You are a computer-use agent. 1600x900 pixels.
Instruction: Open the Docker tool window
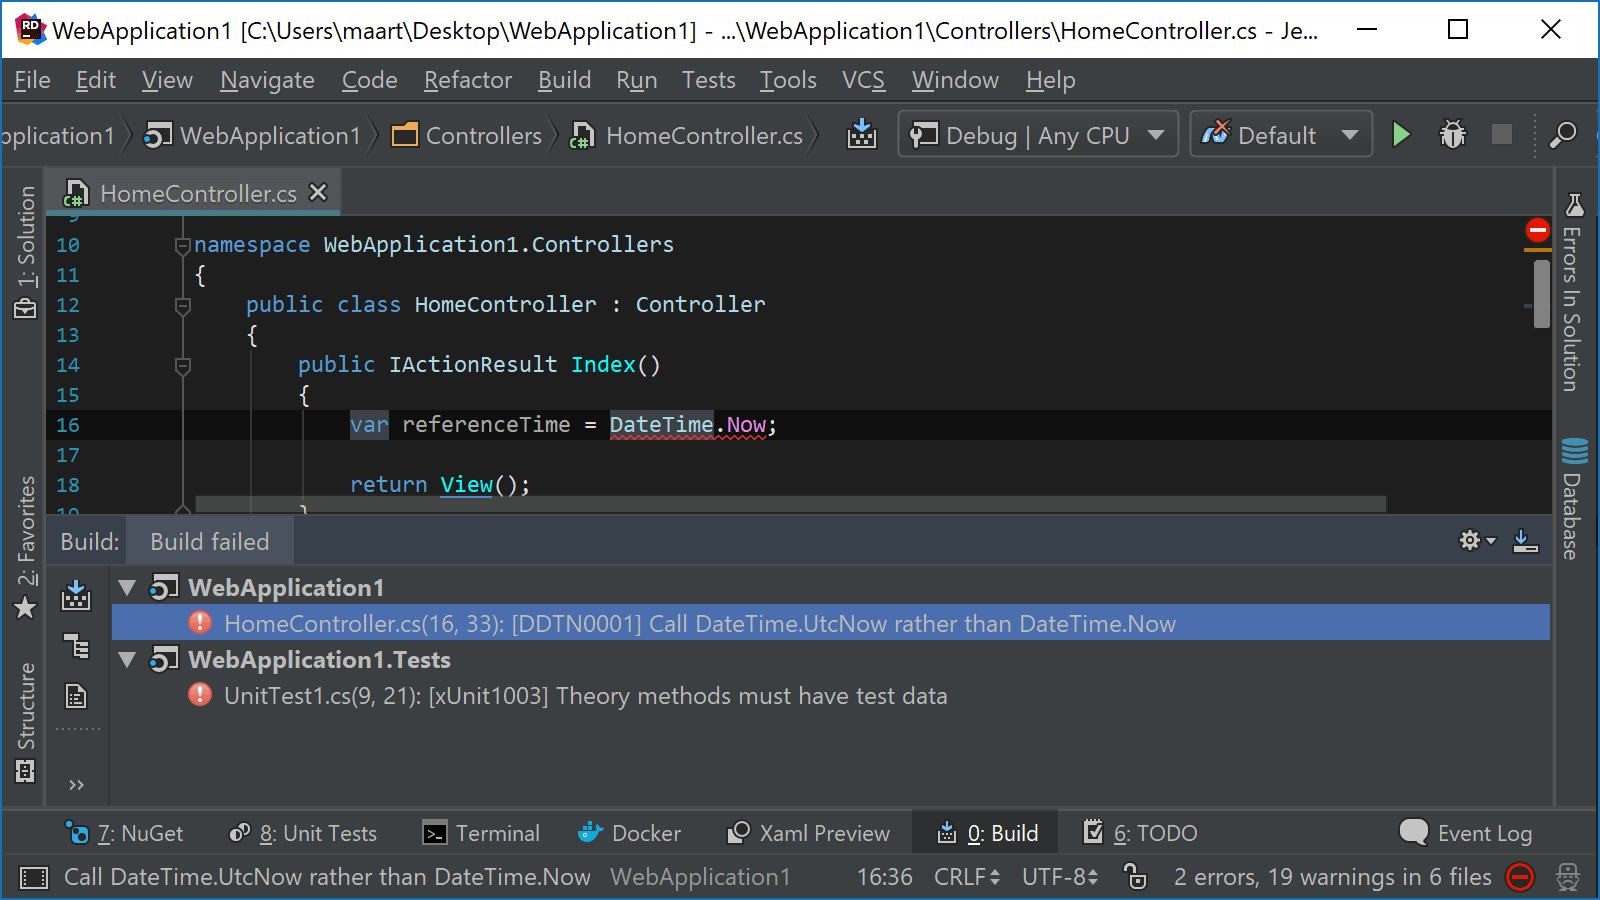629,832
